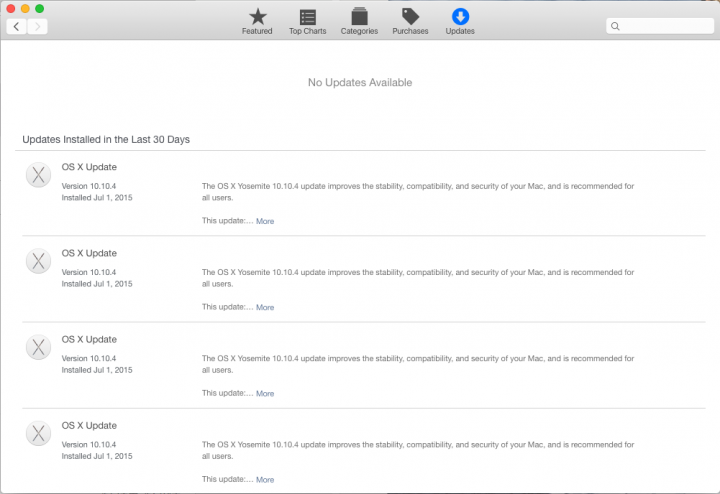720x494 pixels.
Task: Click More link in second OS X Update
Action: click(x=265, y=308)
